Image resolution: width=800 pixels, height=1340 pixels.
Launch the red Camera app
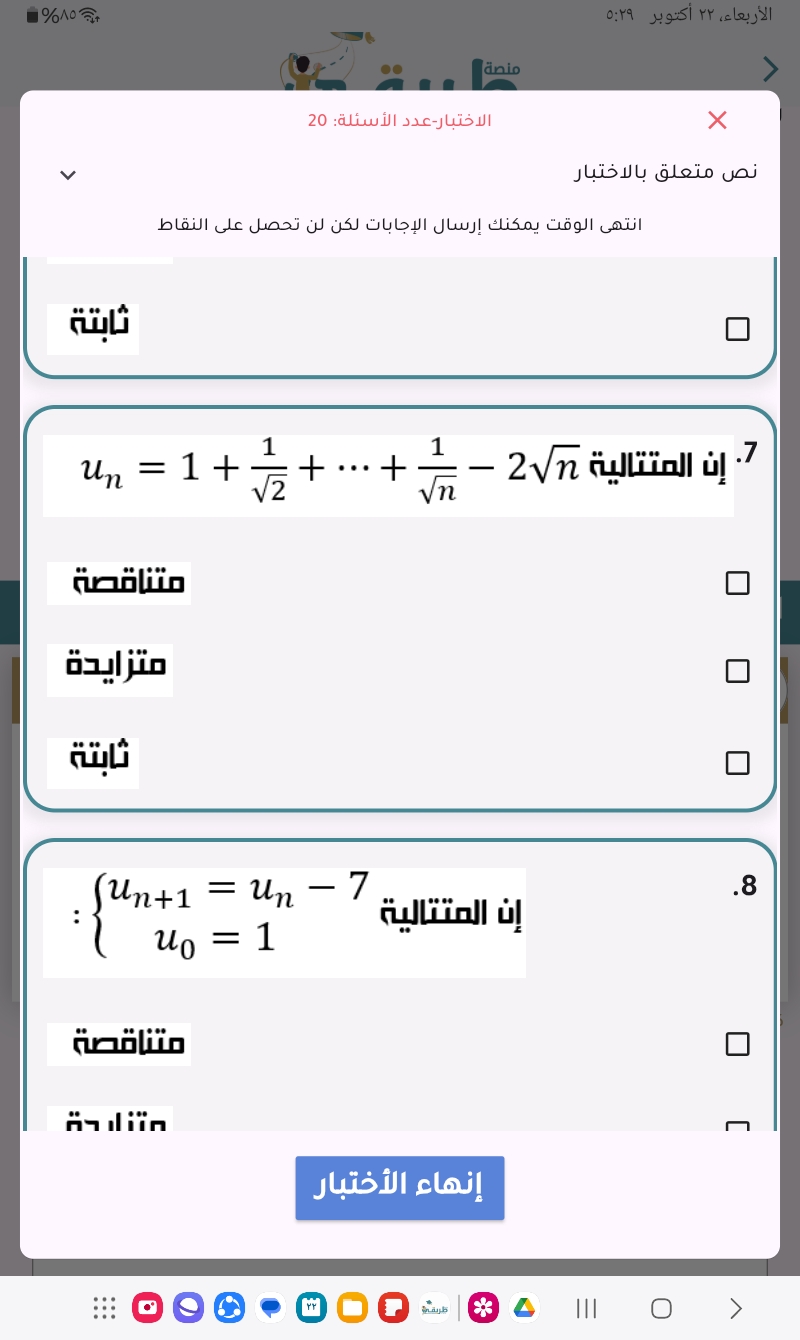[x=147, y=1307]
